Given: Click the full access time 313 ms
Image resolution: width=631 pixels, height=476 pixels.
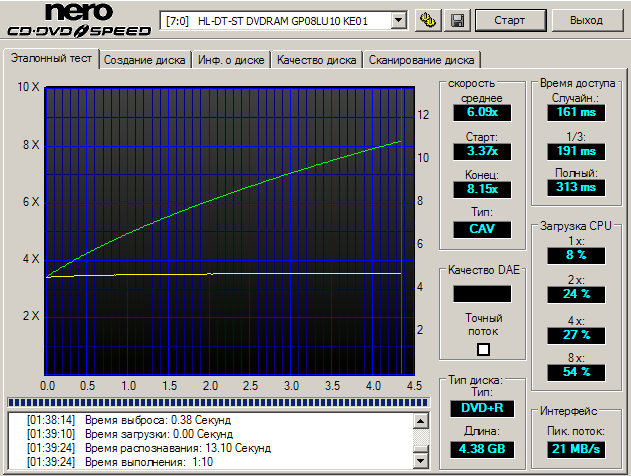Looking at the screenshot, I should pos(576,188).
